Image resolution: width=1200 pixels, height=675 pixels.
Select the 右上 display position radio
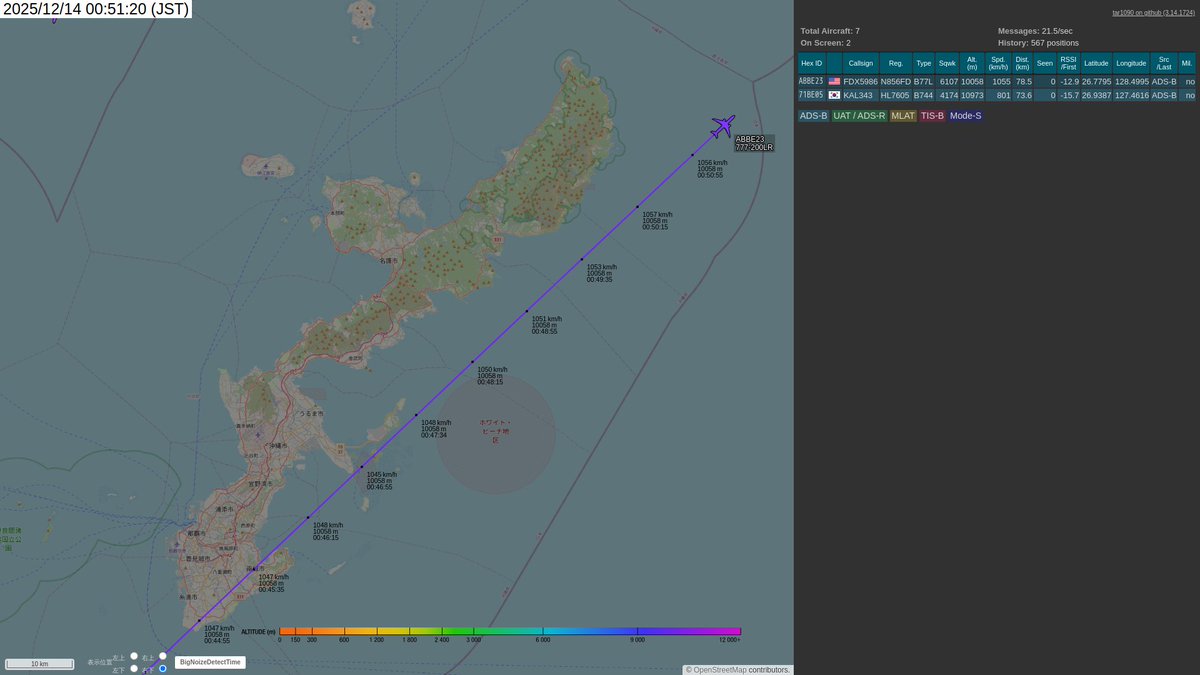[x=163, y=656]
